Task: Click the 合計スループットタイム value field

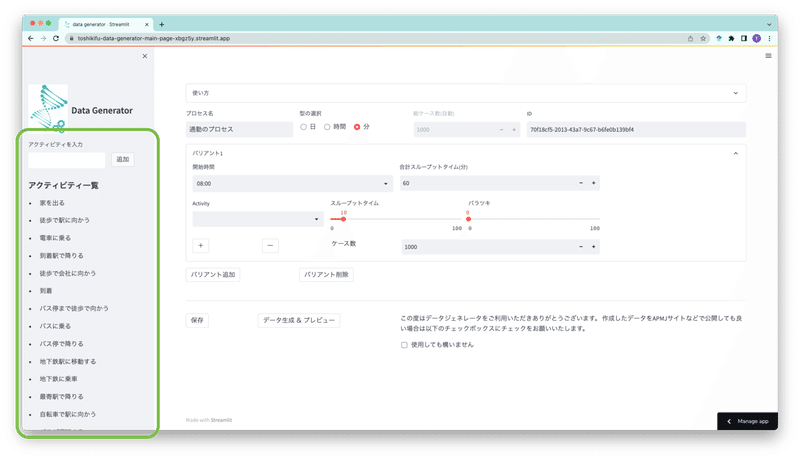Action: [x=487, y=183]
